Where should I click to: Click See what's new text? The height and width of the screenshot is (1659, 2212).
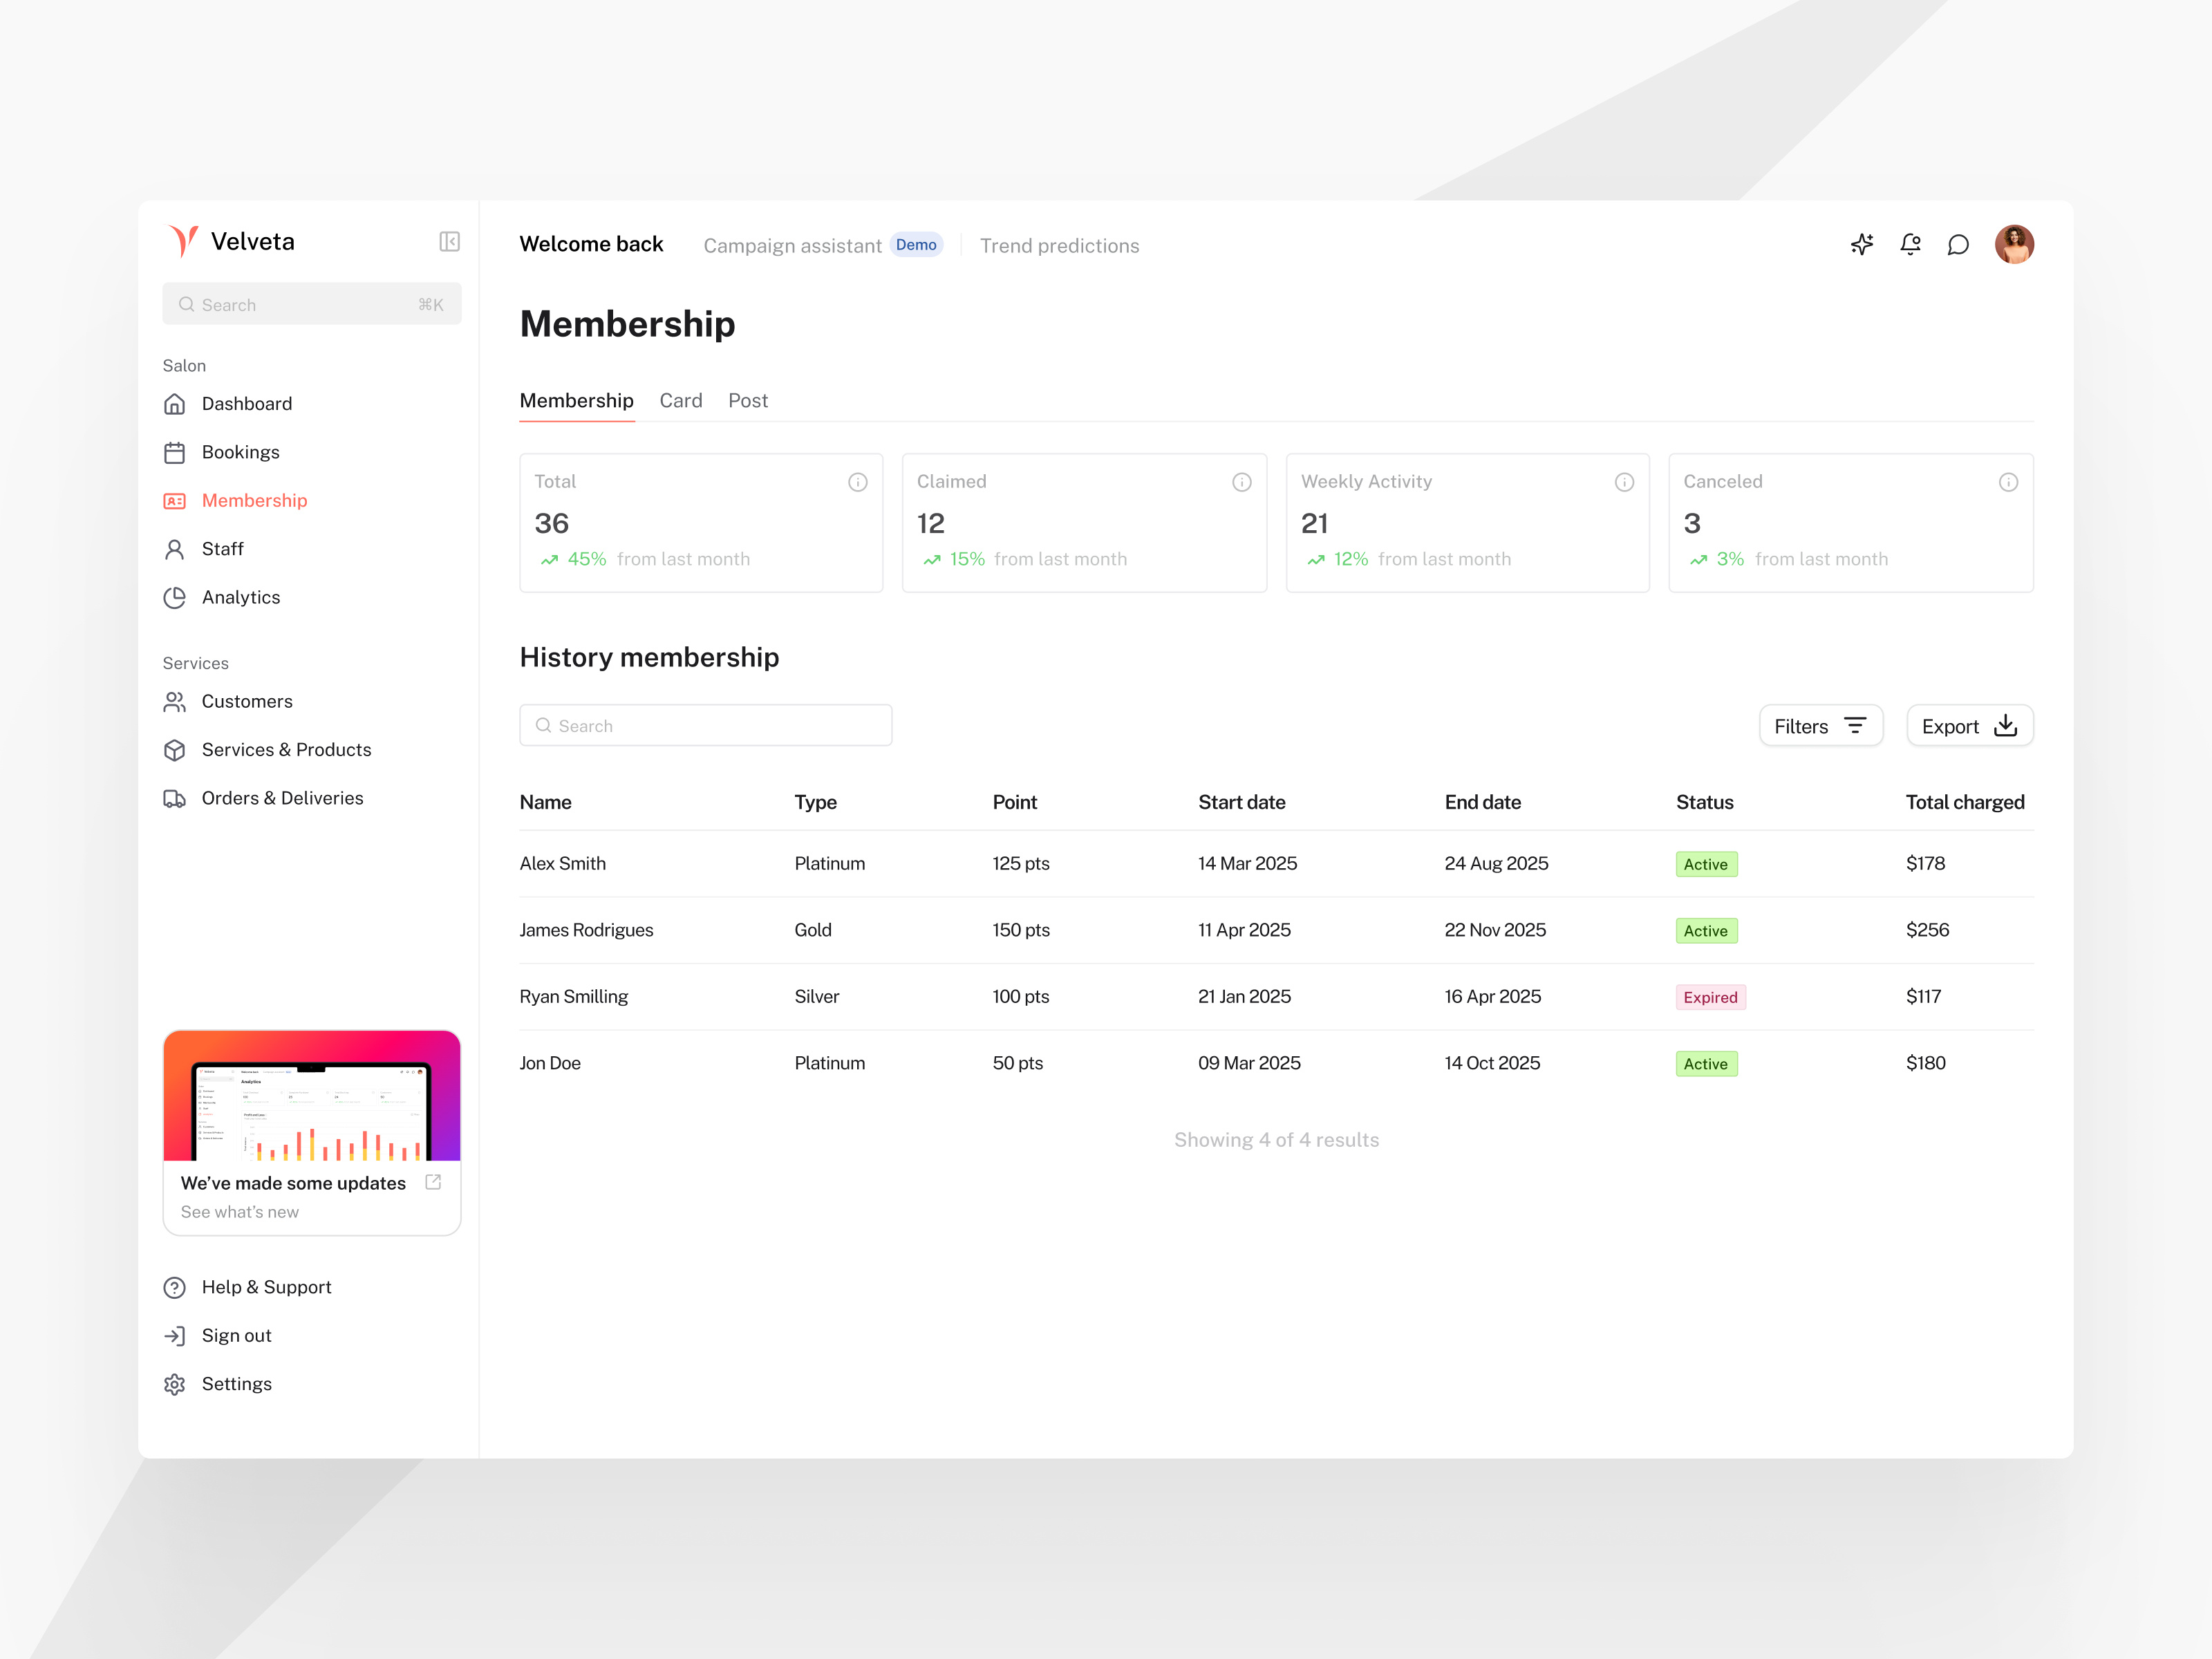coord(240,1212)
